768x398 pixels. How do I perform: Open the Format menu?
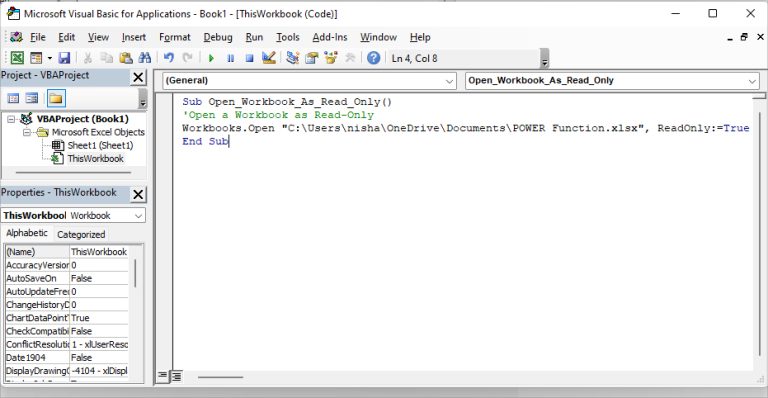tap(175, 37)
